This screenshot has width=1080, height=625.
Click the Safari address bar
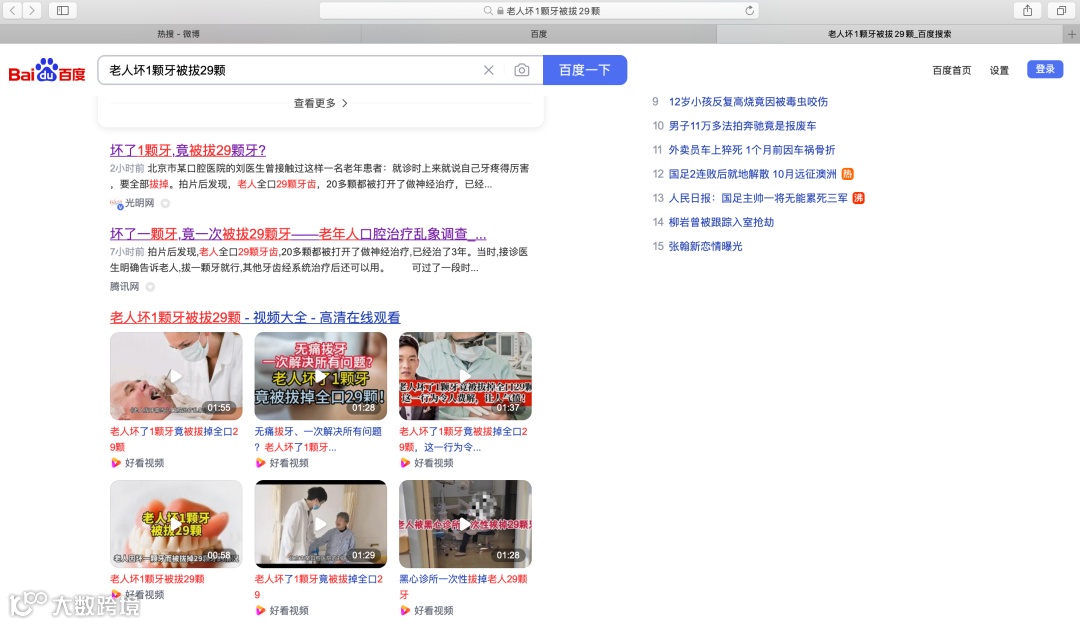tap(539, 10)
